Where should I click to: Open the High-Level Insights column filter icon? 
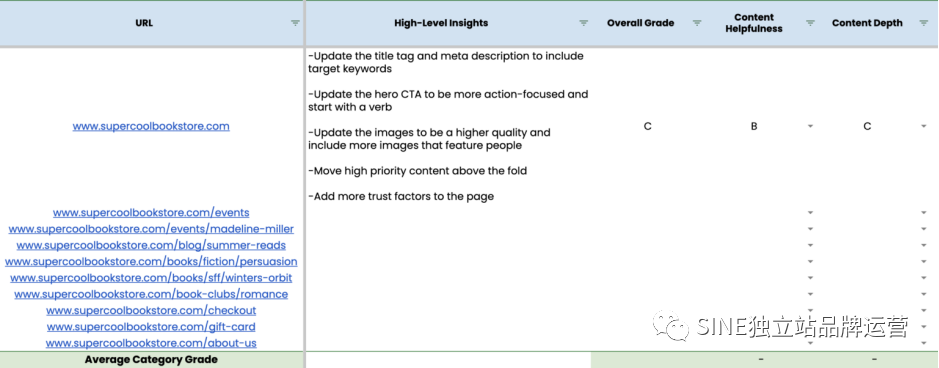583,23
